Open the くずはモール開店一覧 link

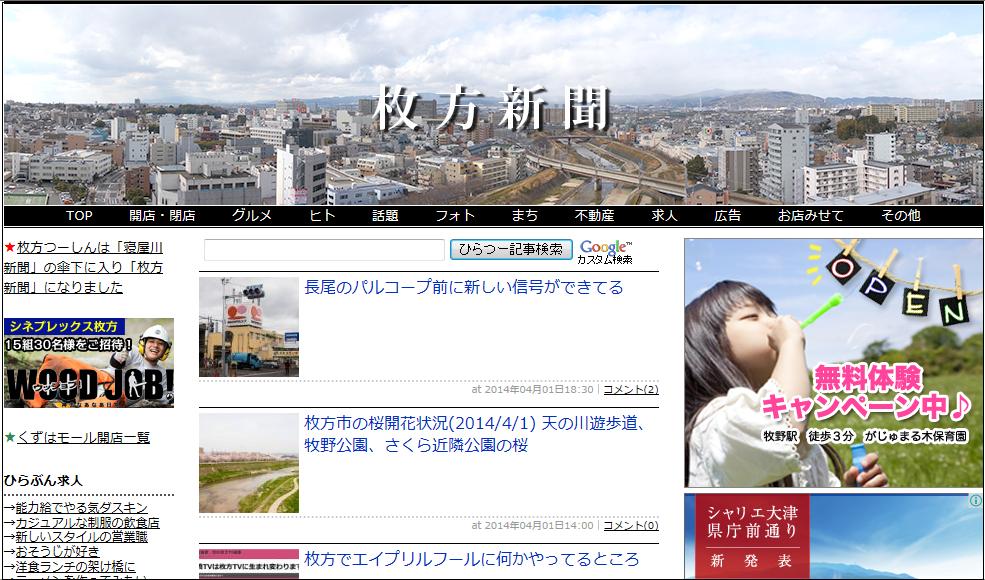coord(84,437)
